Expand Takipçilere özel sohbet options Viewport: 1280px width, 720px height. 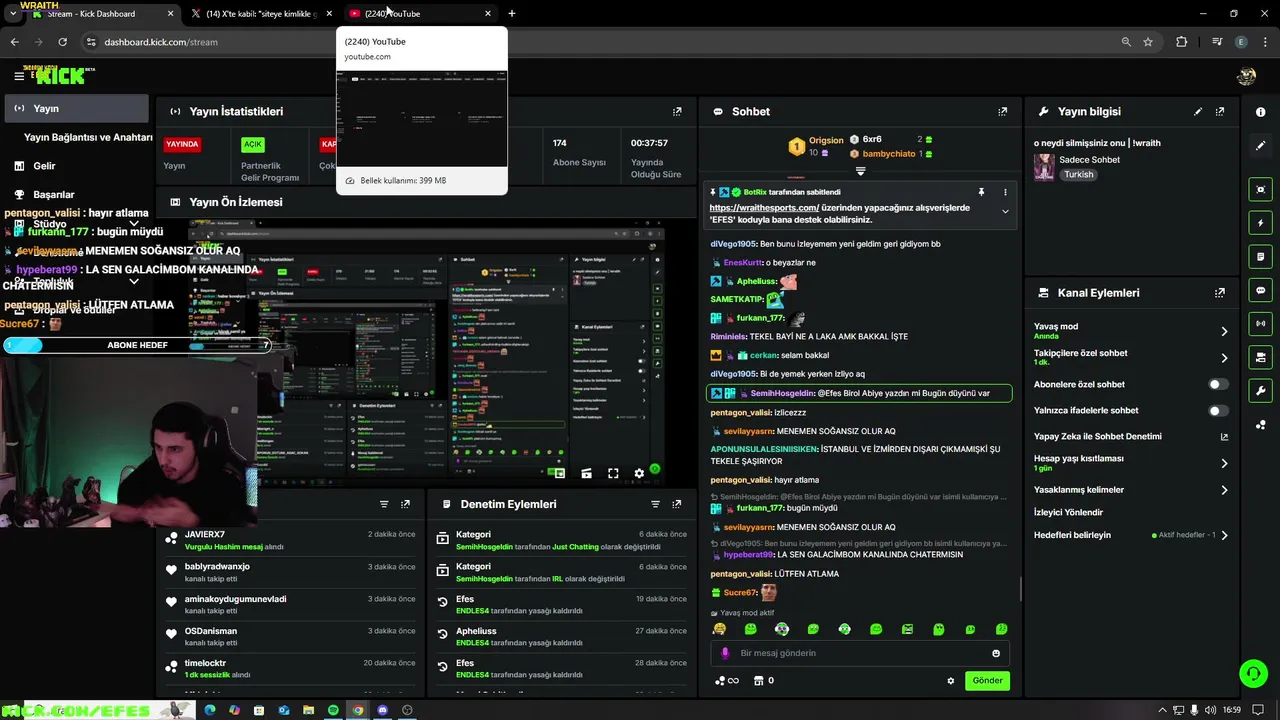tap(1224, 357)
